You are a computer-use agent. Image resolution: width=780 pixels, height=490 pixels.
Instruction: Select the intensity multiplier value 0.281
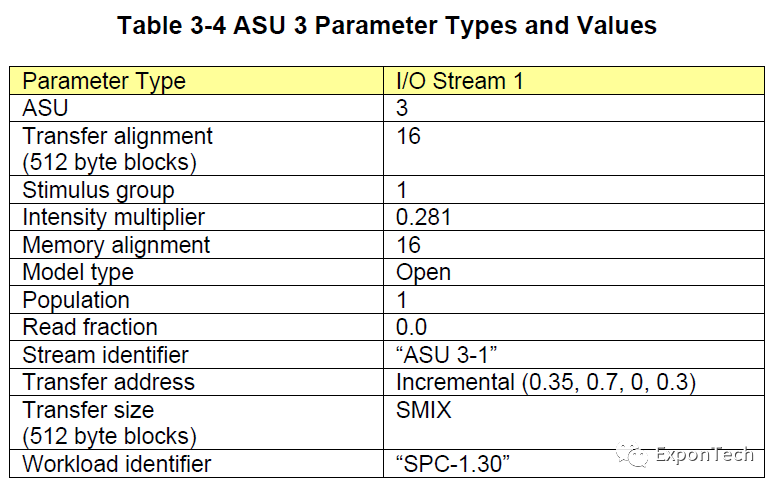424,217
